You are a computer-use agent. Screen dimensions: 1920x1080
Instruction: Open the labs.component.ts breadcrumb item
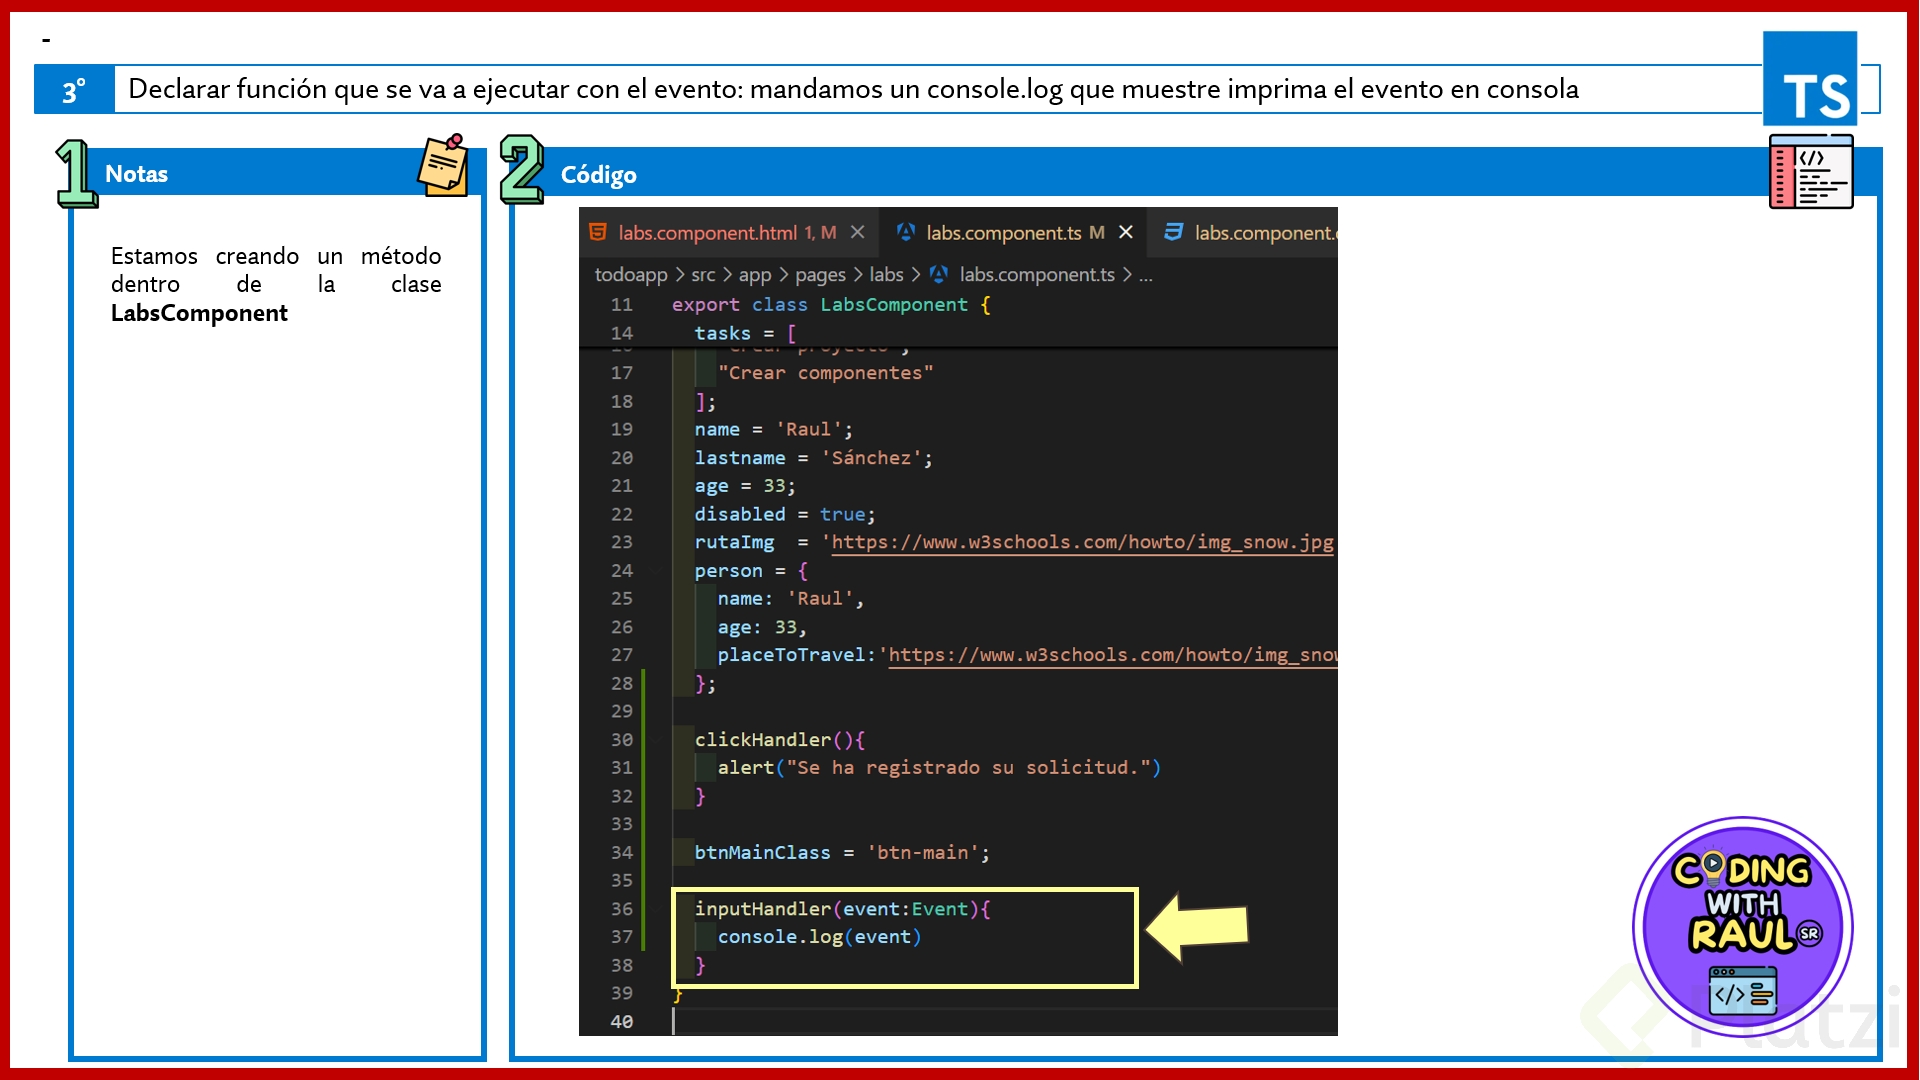1036,274
